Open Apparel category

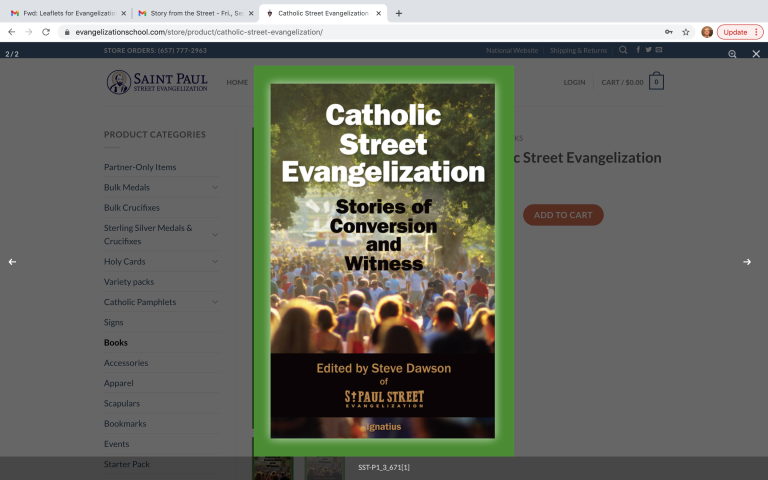click(119, 383)
